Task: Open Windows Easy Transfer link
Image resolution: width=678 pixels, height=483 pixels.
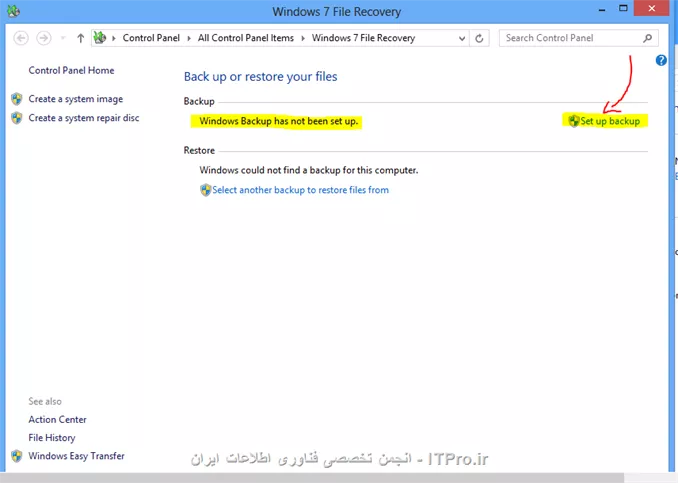Action: [77, 456]
